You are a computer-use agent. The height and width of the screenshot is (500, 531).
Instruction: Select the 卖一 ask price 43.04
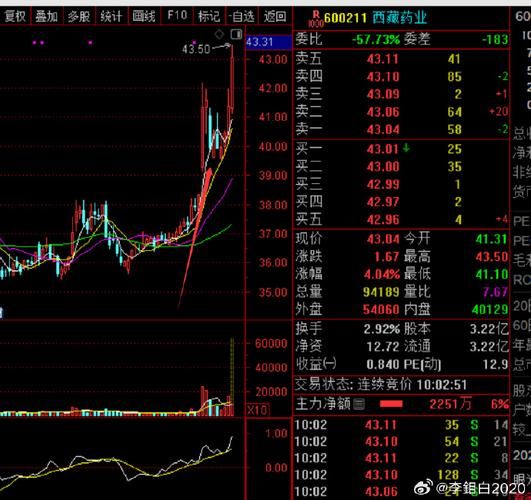(383, 130)
